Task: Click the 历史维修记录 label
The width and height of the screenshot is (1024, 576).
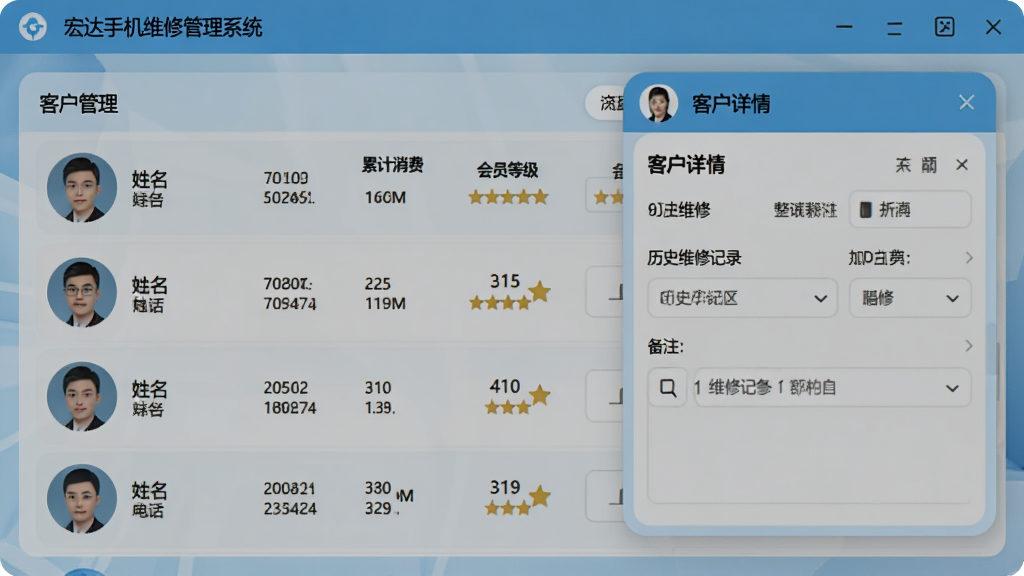Action: [694, 258]
